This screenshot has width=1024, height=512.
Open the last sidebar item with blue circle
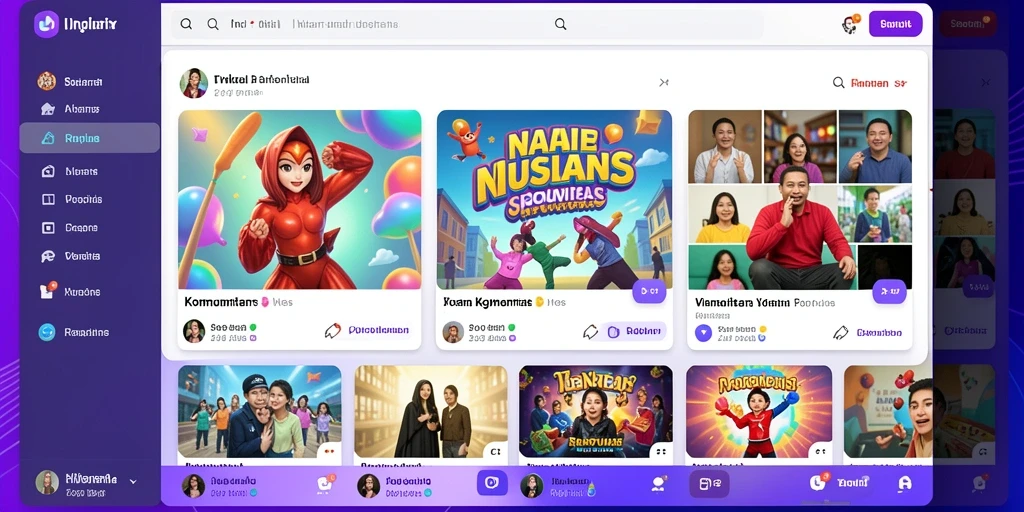pyautogui.click(x=73, y=332)
